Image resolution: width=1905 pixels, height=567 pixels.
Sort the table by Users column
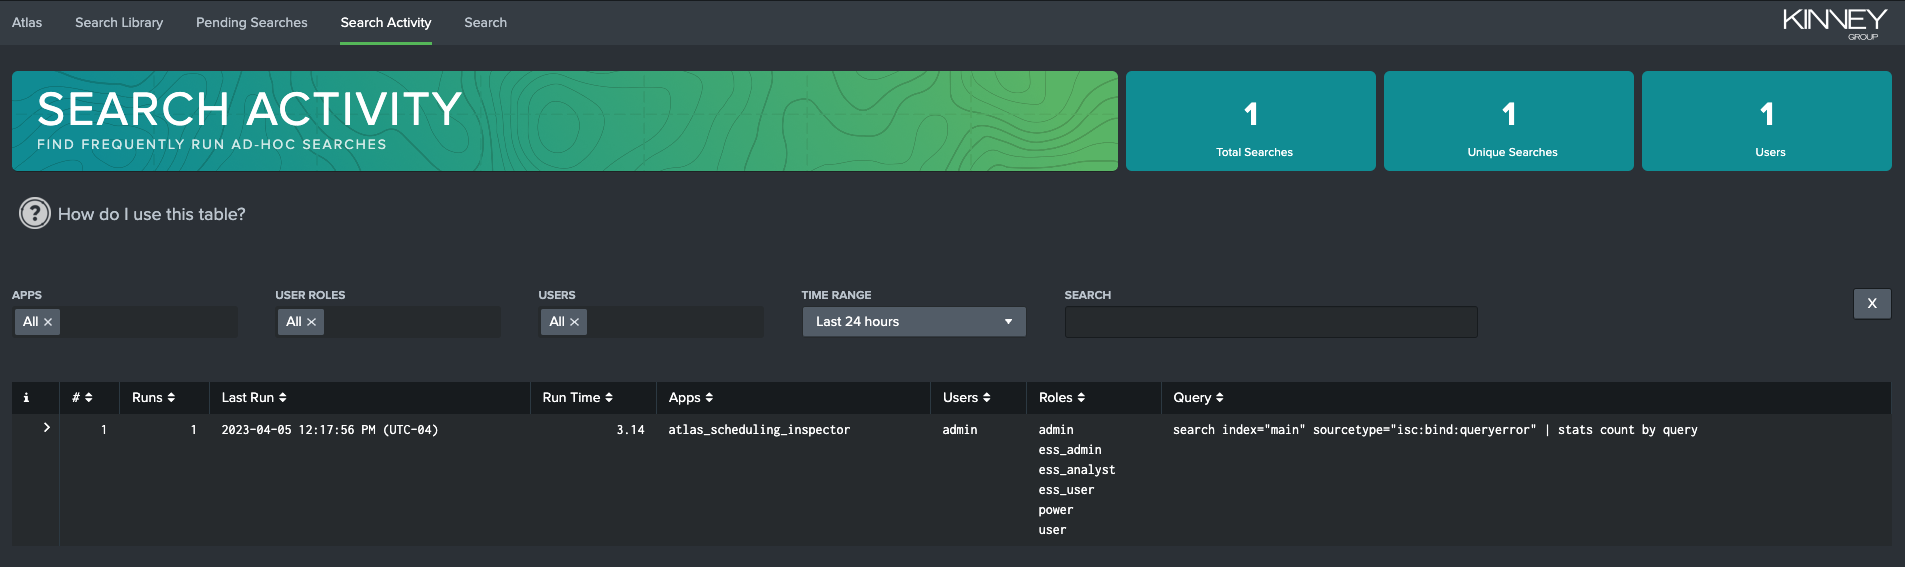tap(966, 397)
